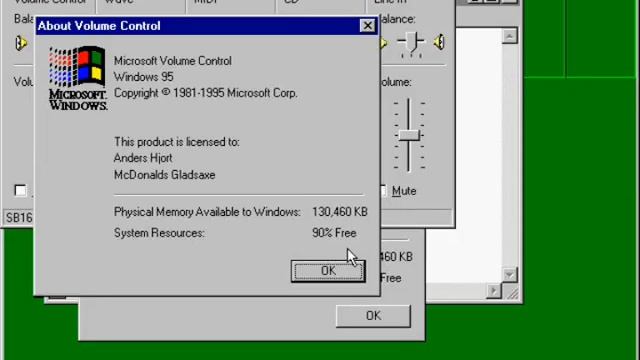Select the "McDonalds Gladsaxe" text
640x360 pixels.
tap(164, 175)
